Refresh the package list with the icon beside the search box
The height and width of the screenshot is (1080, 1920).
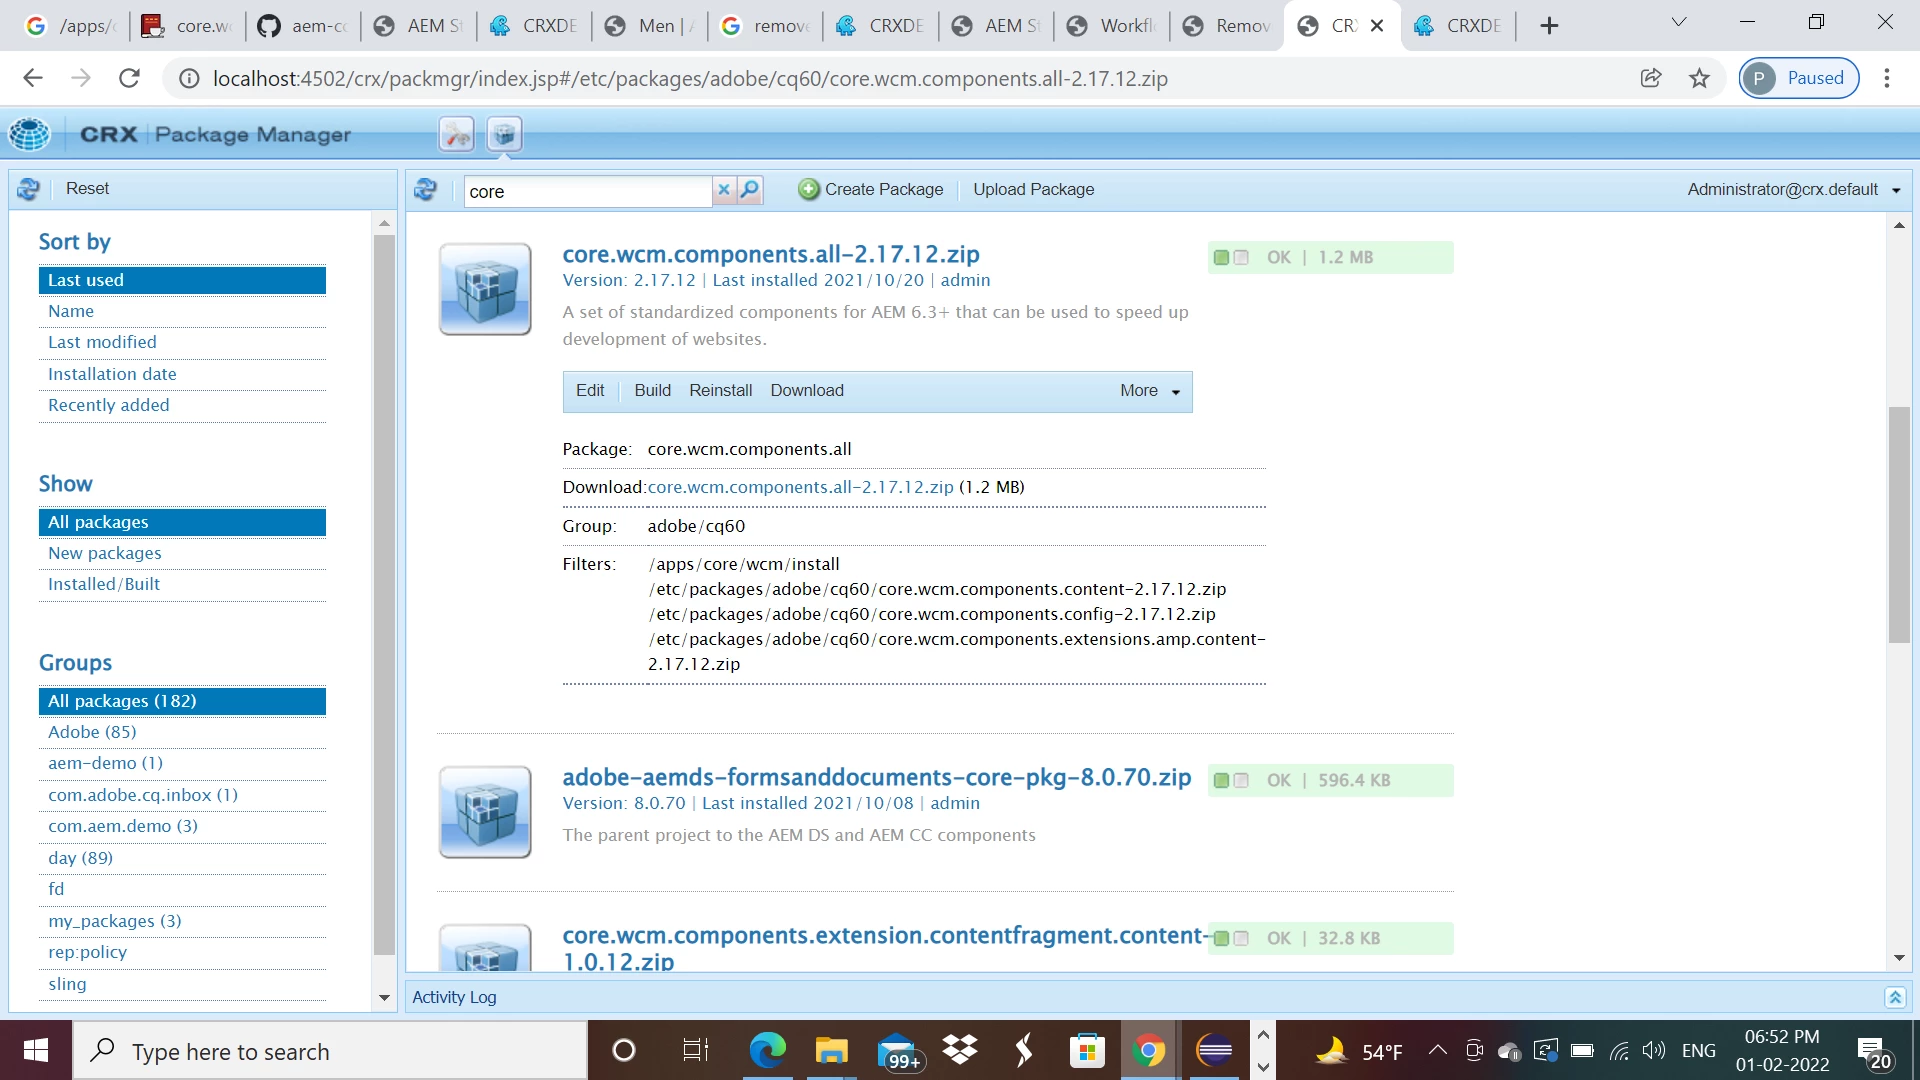(x=426, y=190)
